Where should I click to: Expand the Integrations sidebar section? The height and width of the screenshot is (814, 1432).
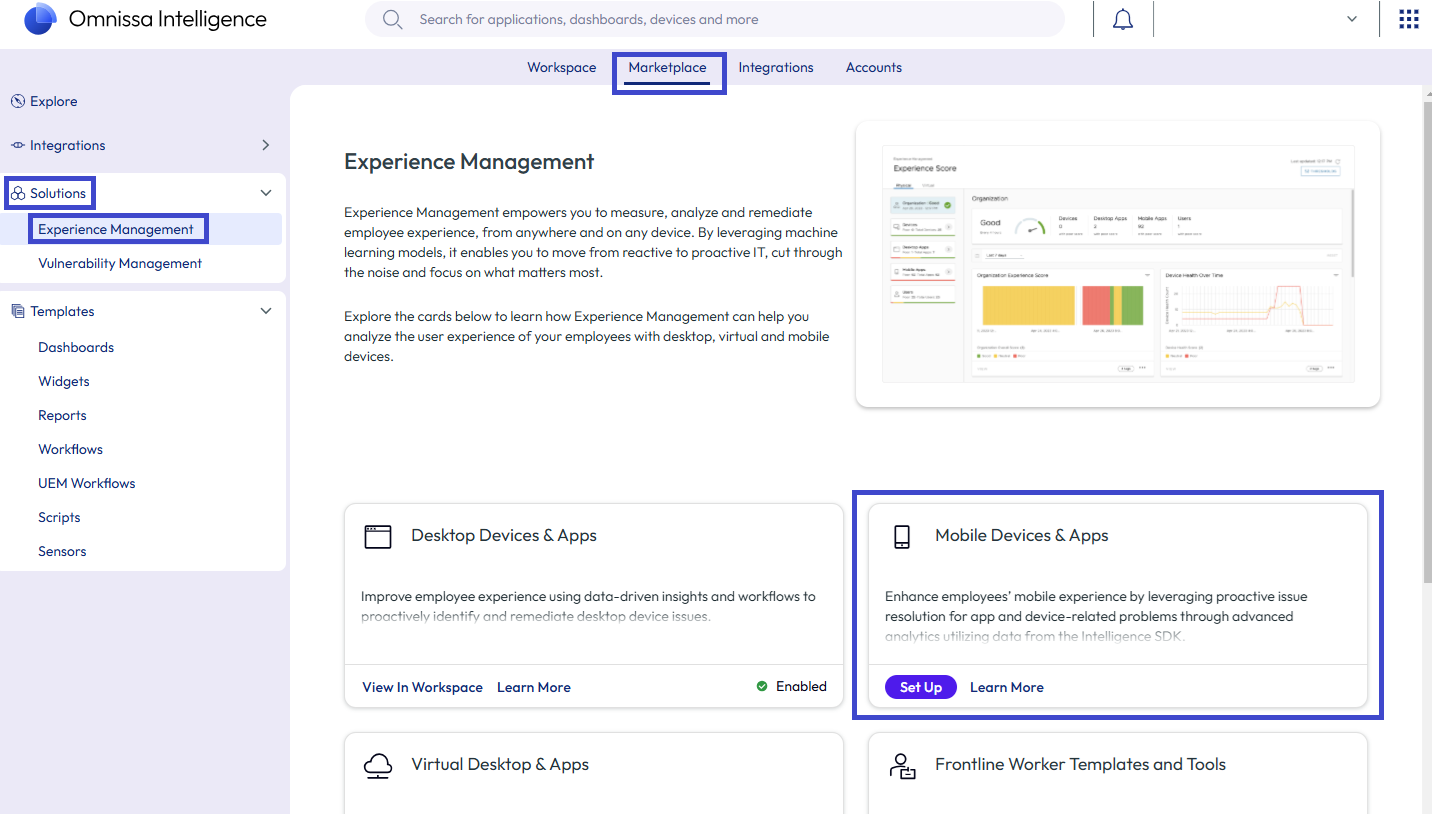[x=266, y=145]
